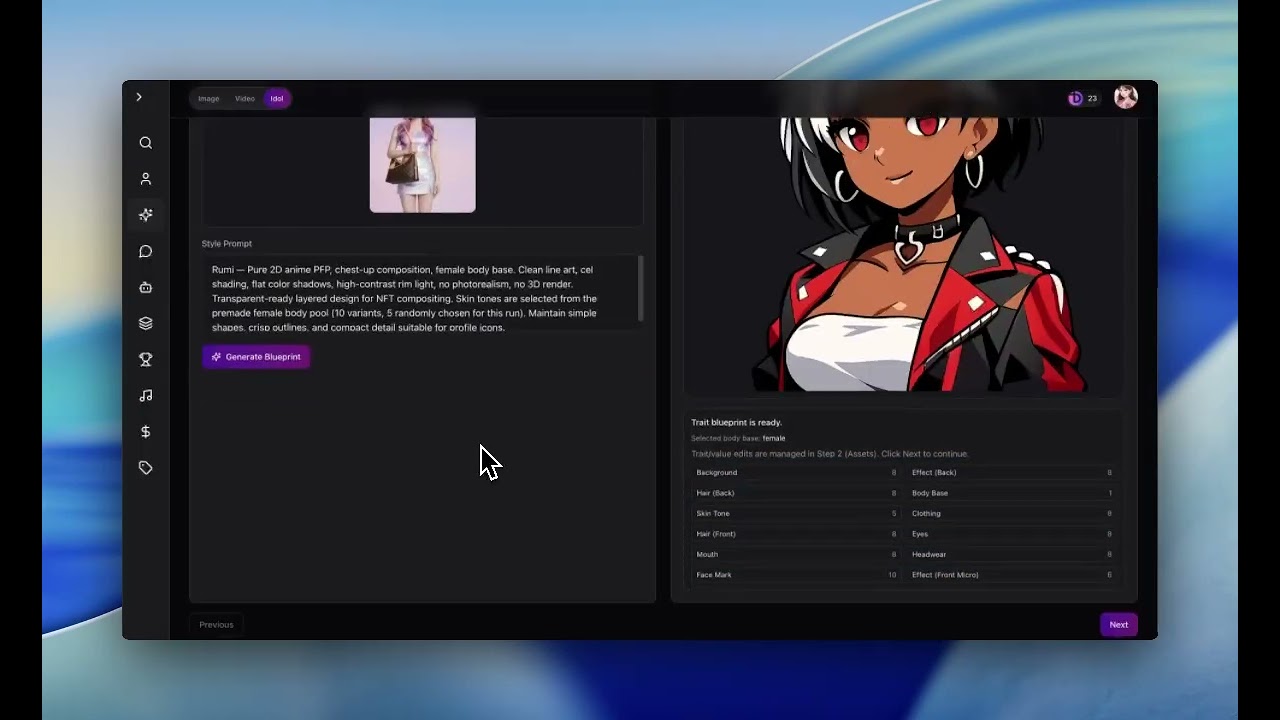Open the profile person icon in the sidebar
Viewport: 1280px width, 720px height.
tap(146, 179)
